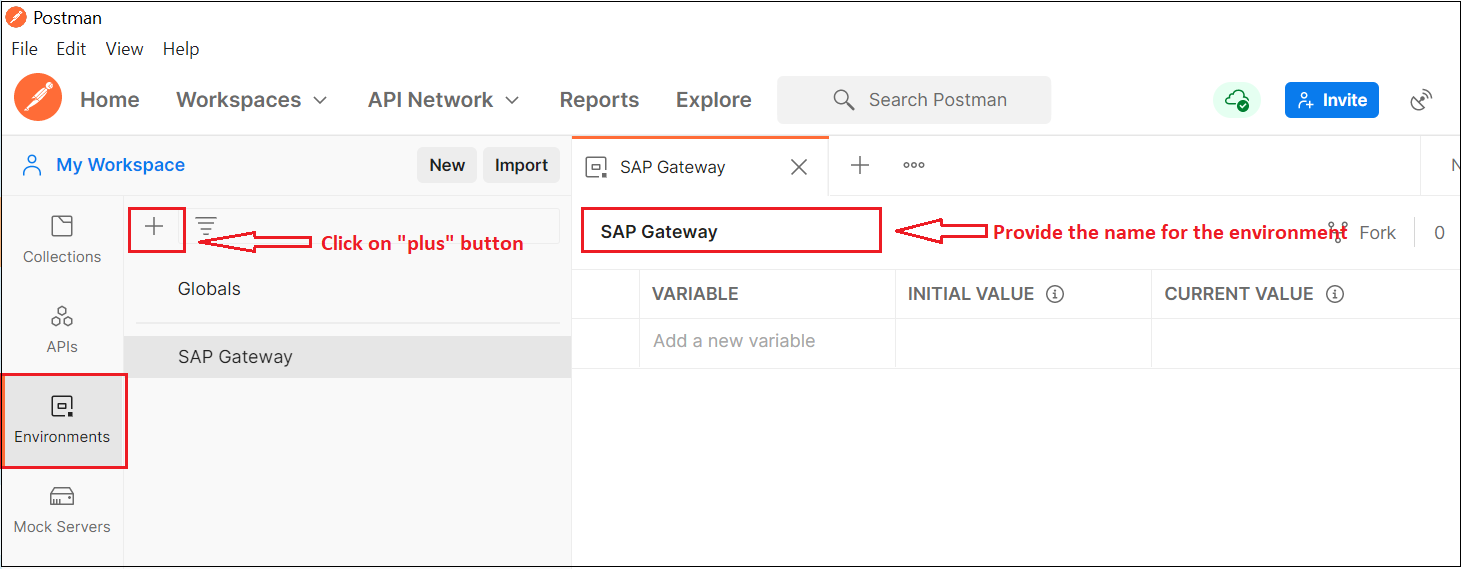Click the Add a new variable field

coord(734,341)
